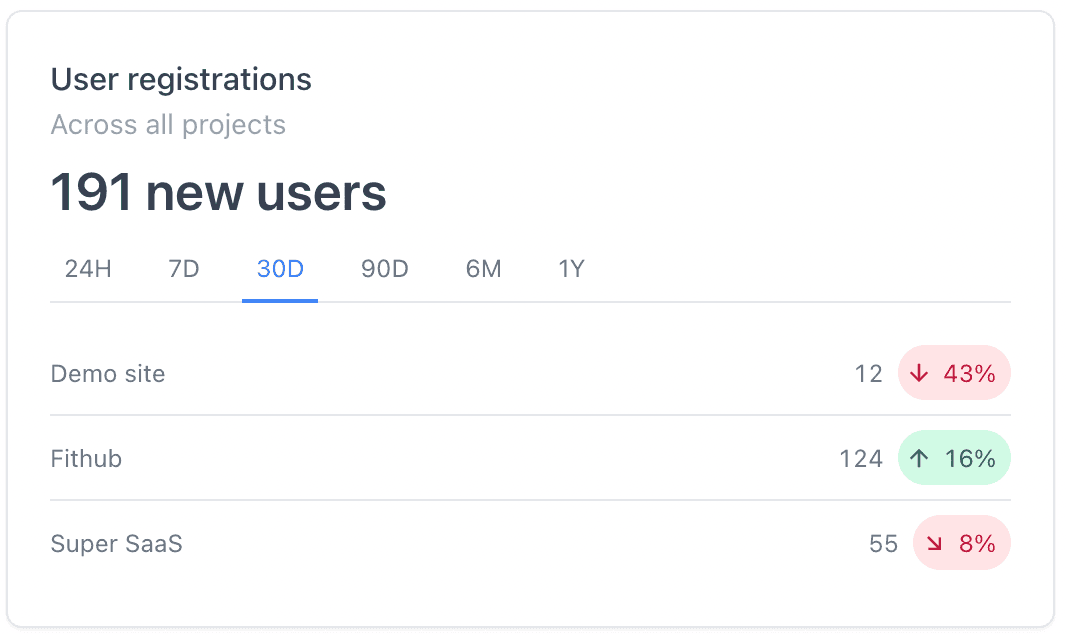Image resolution: width=1066 pixels, height=634 pixels.
Task: Switch to the 24H tab
Action: coord(88,269)
